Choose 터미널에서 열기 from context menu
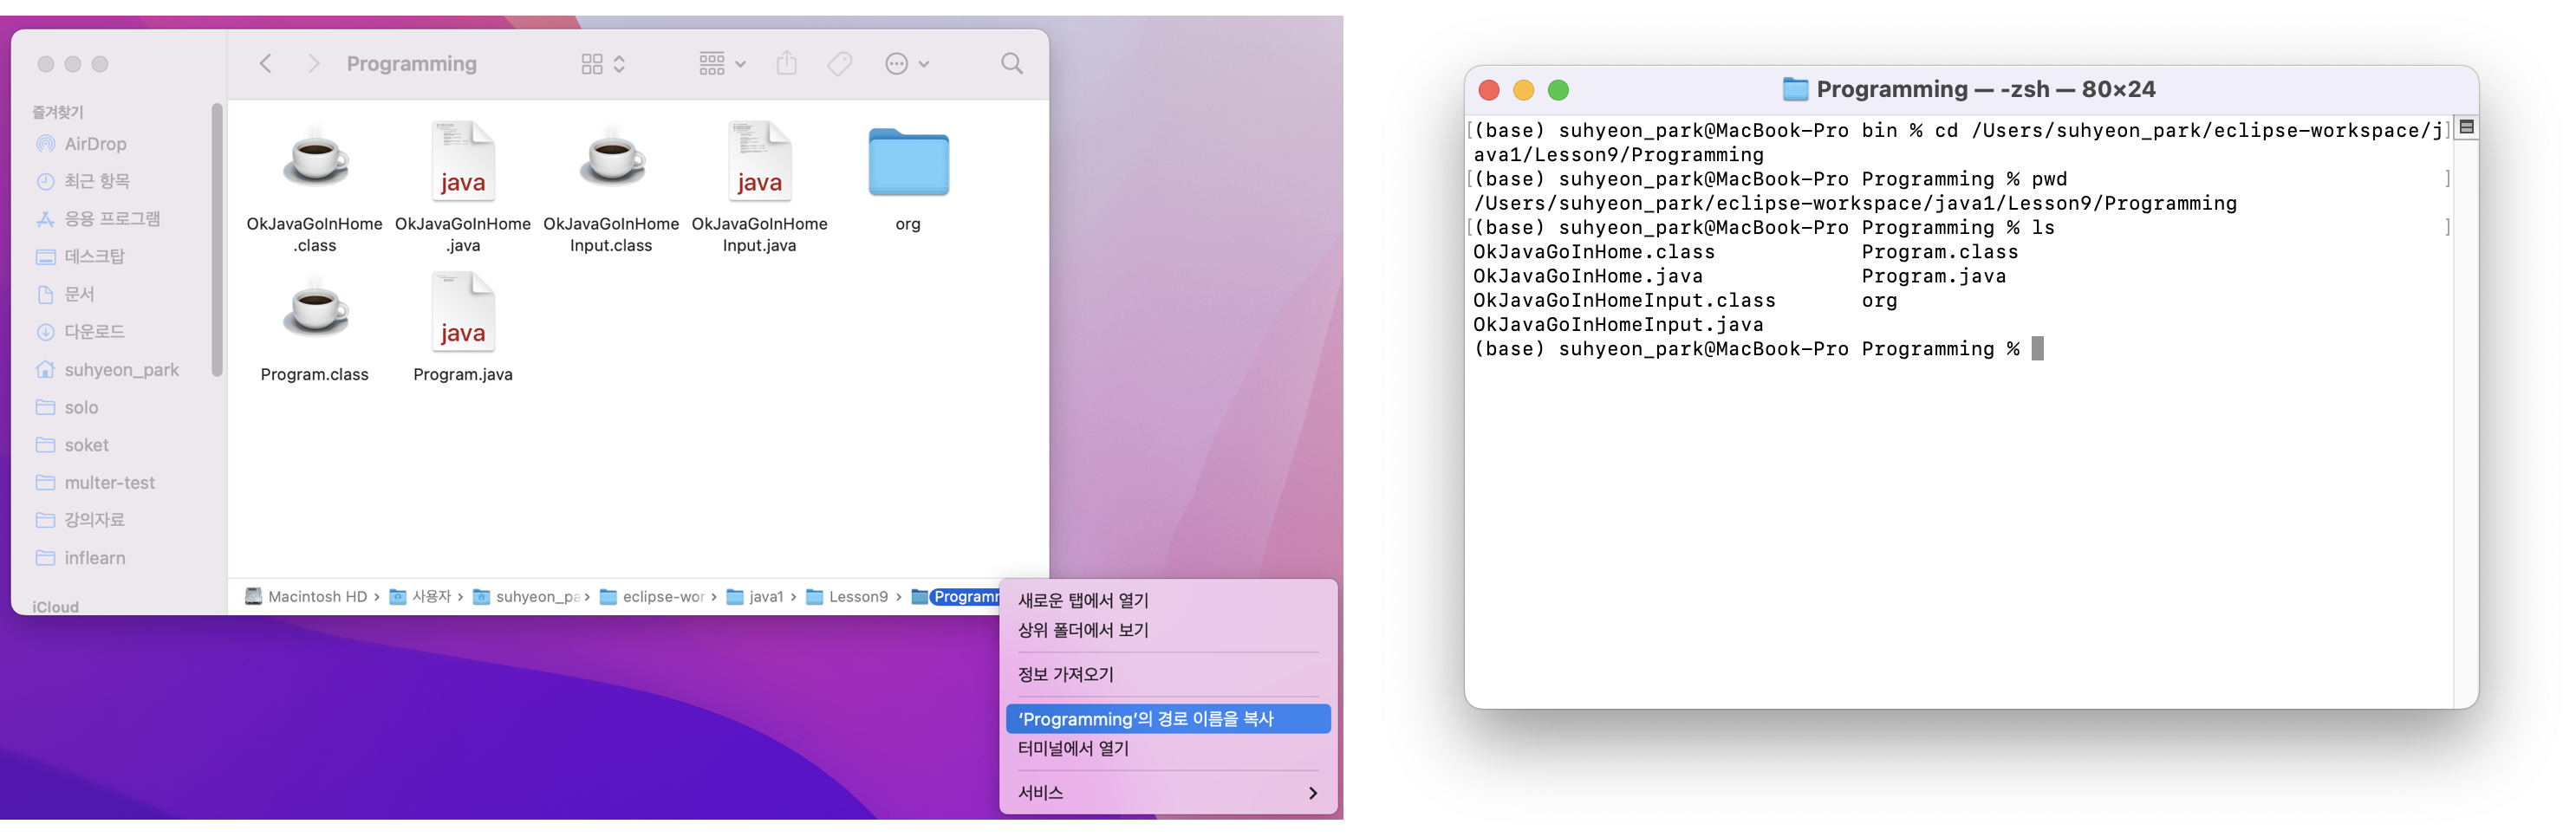 1168,748
